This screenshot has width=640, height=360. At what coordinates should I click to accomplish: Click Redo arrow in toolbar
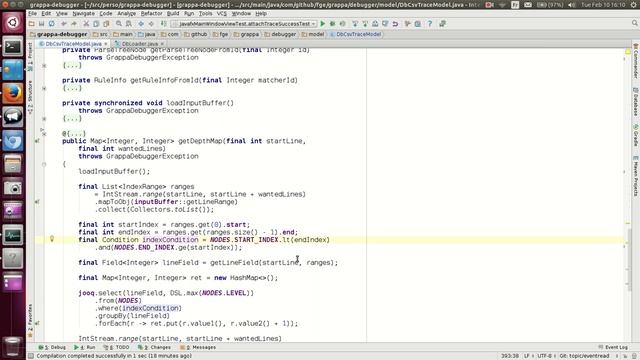pos(73,24)
